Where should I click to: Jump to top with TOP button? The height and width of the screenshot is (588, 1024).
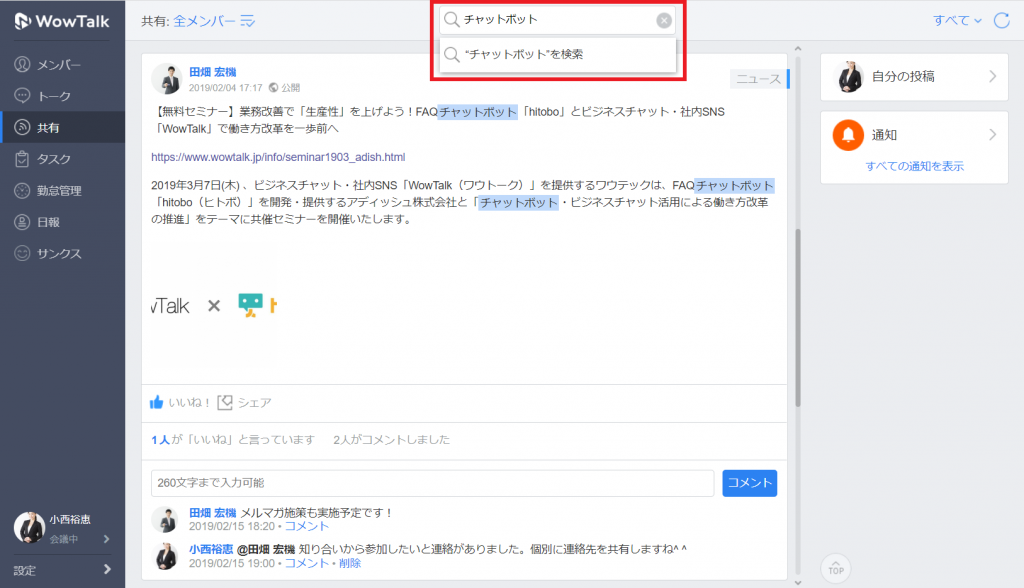tap(836, 568)
